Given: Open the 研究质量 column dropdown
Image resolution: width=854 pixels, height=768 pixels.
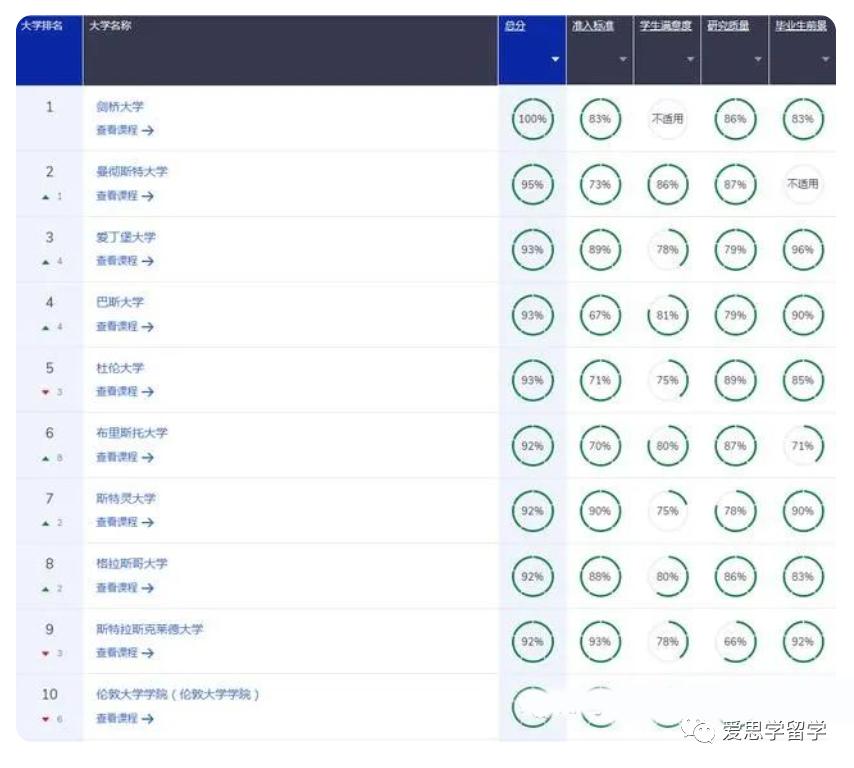Looking at the screenshot, I should (x=757, y=58).
